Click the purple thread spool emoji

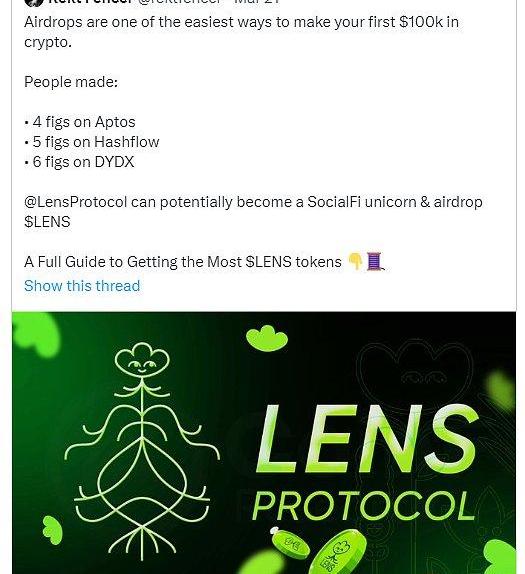click(x=375, y=261)
